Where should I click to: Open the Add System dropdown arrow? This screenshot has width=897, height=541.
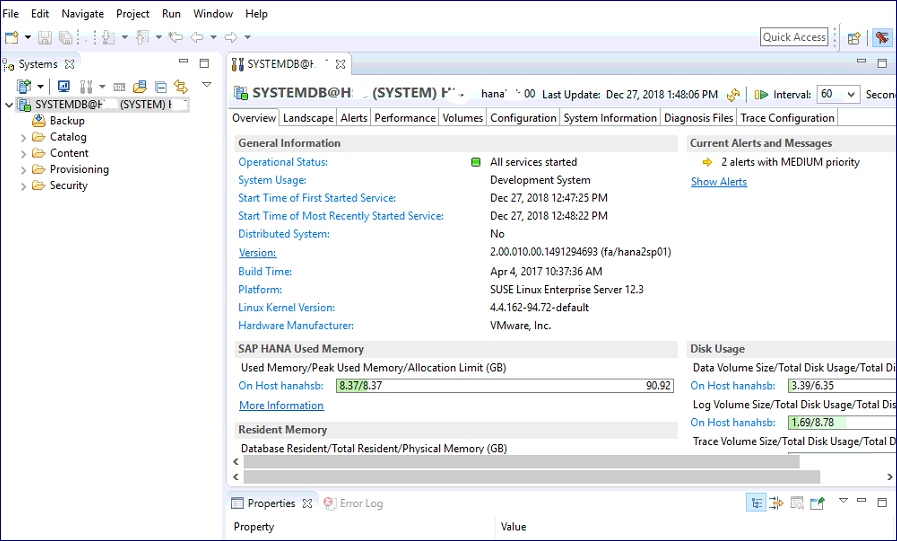[40, 87]
